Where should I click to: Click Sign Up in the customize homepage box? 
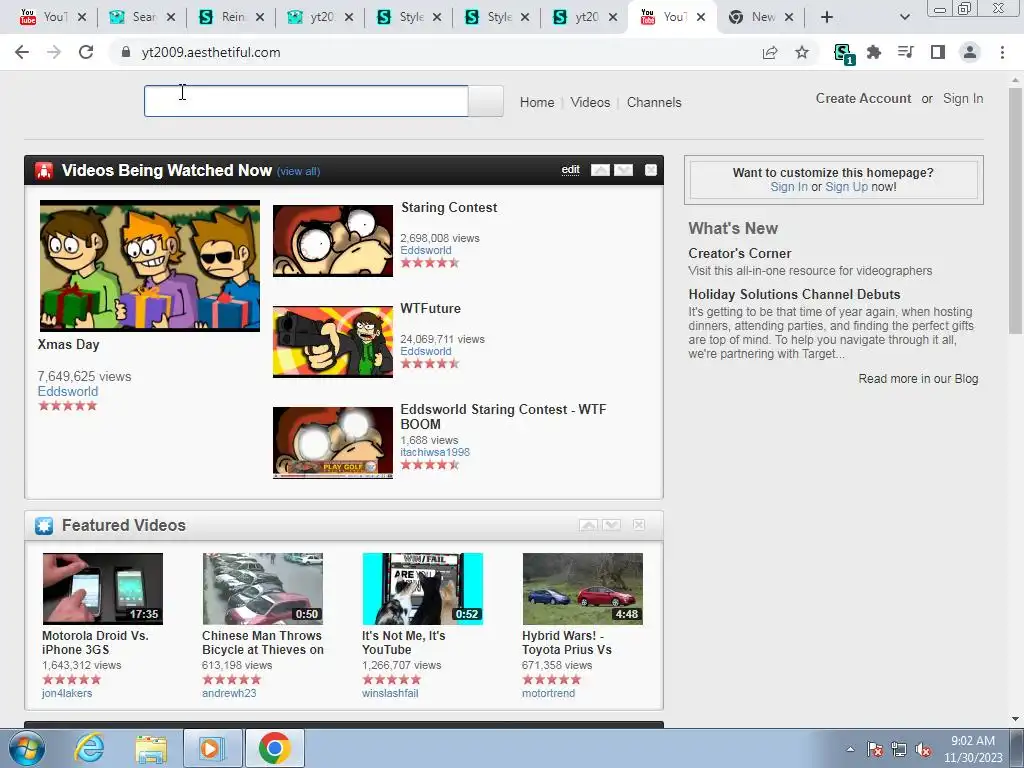click(846, 187)
